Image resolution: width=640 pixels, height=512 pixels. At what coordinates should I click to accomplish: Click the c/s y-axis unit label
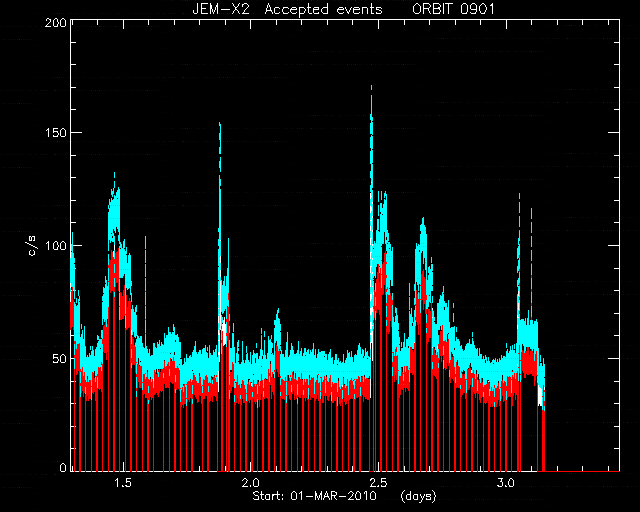tap(33, 246)
